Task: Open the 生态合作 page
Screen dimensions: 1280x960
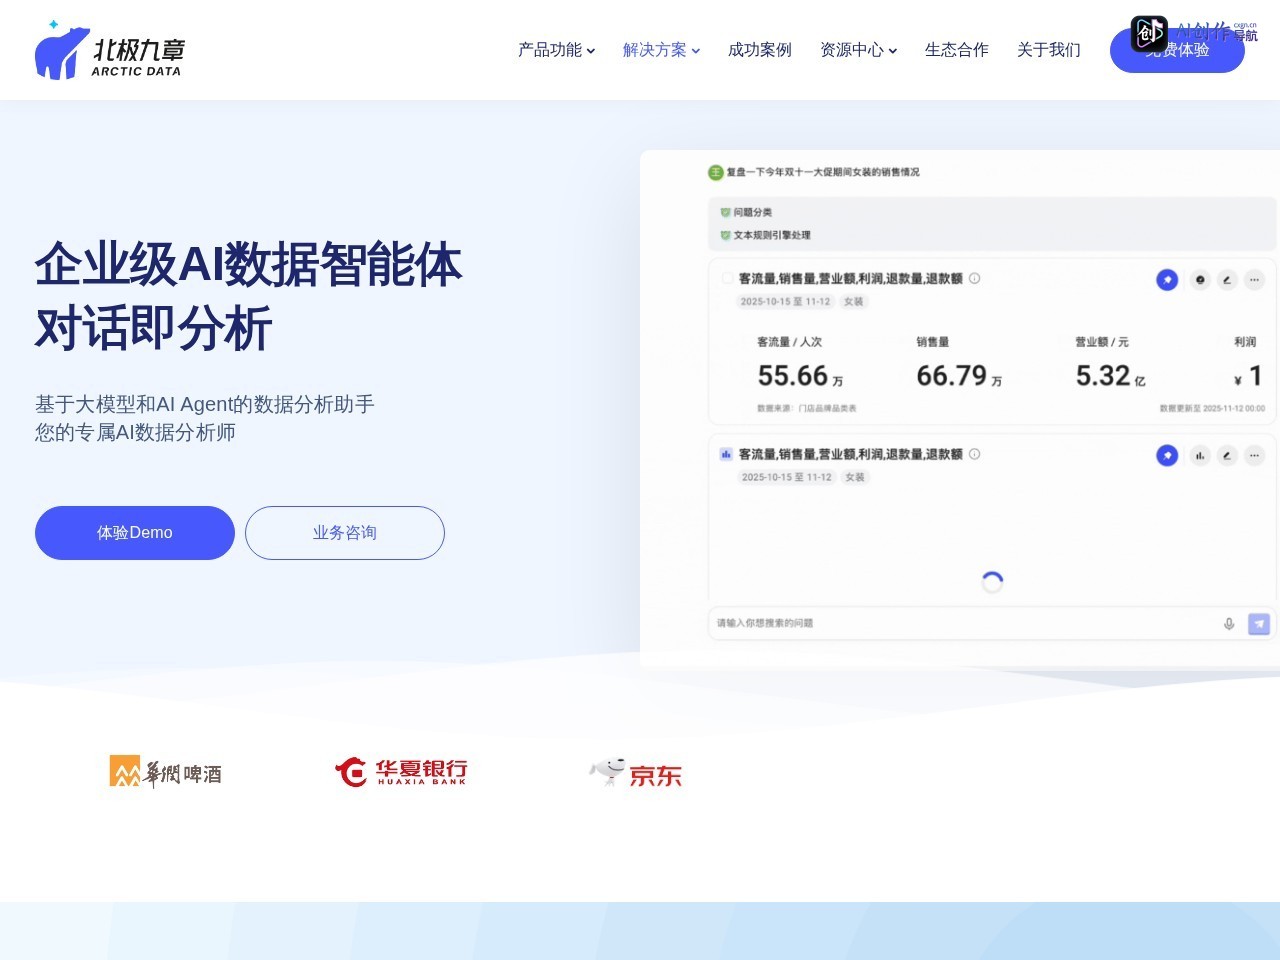Action: point(957,50)
